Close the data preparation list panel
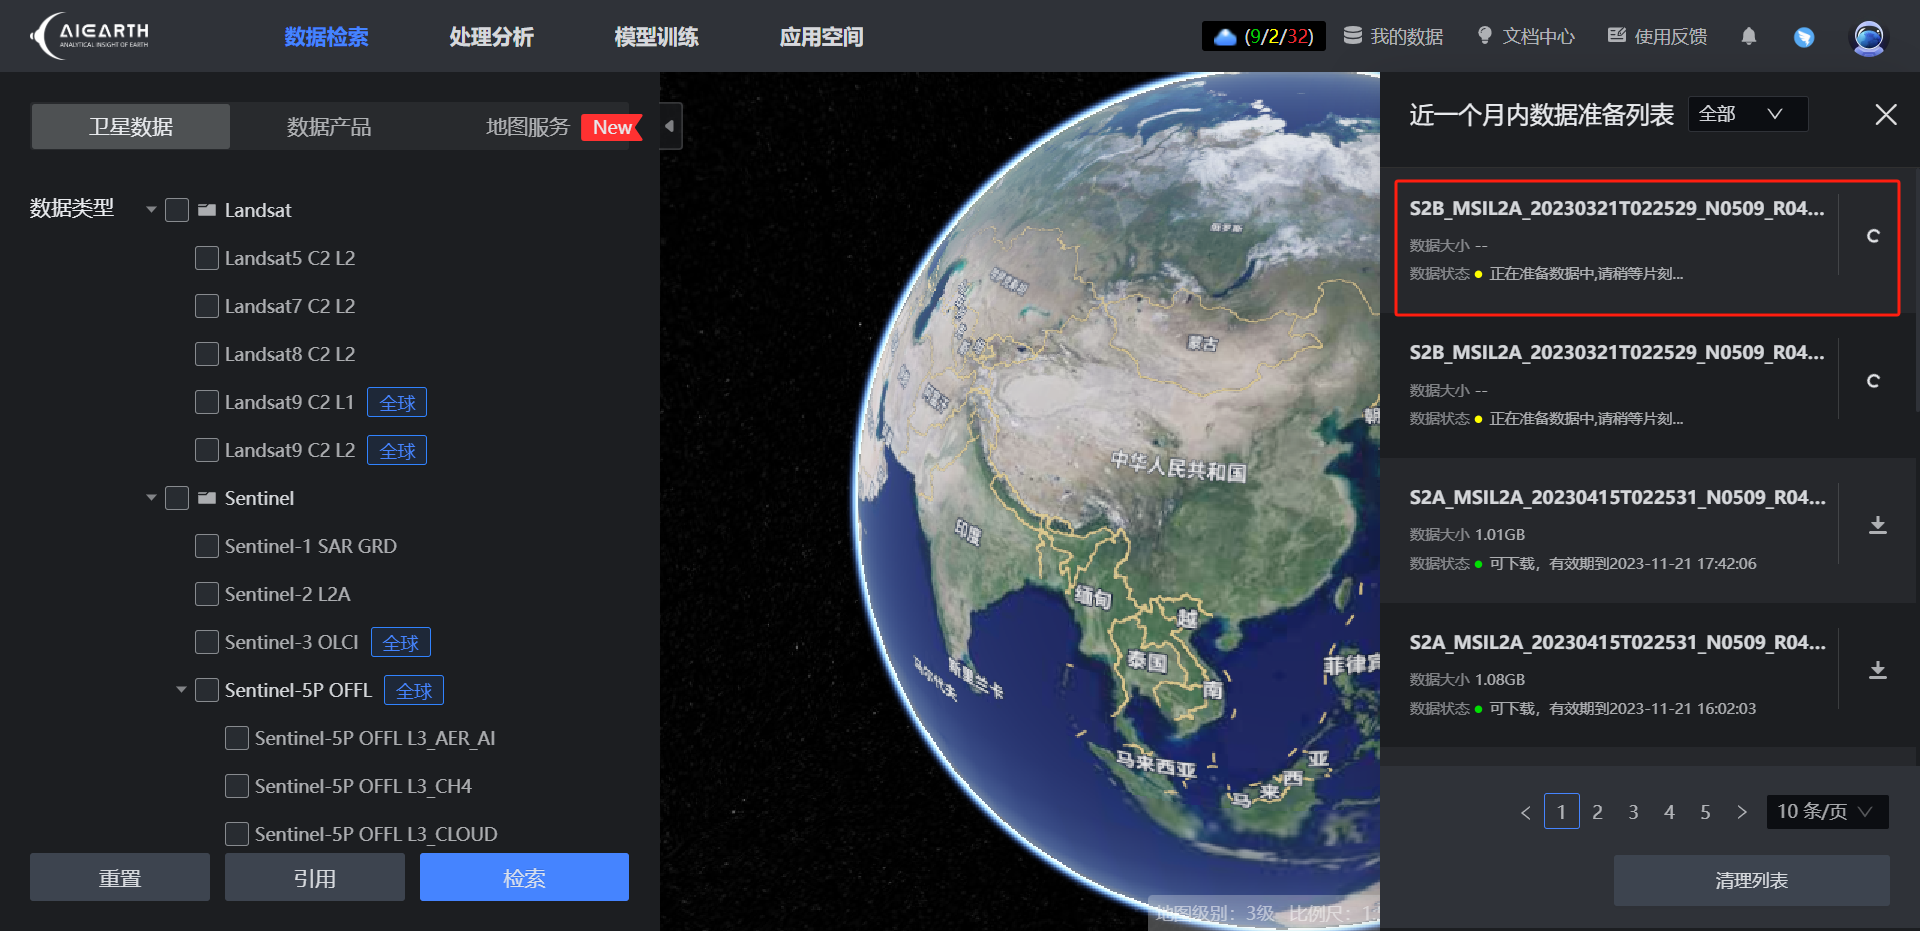1920x931 pixels. [x=1886, y=115]
